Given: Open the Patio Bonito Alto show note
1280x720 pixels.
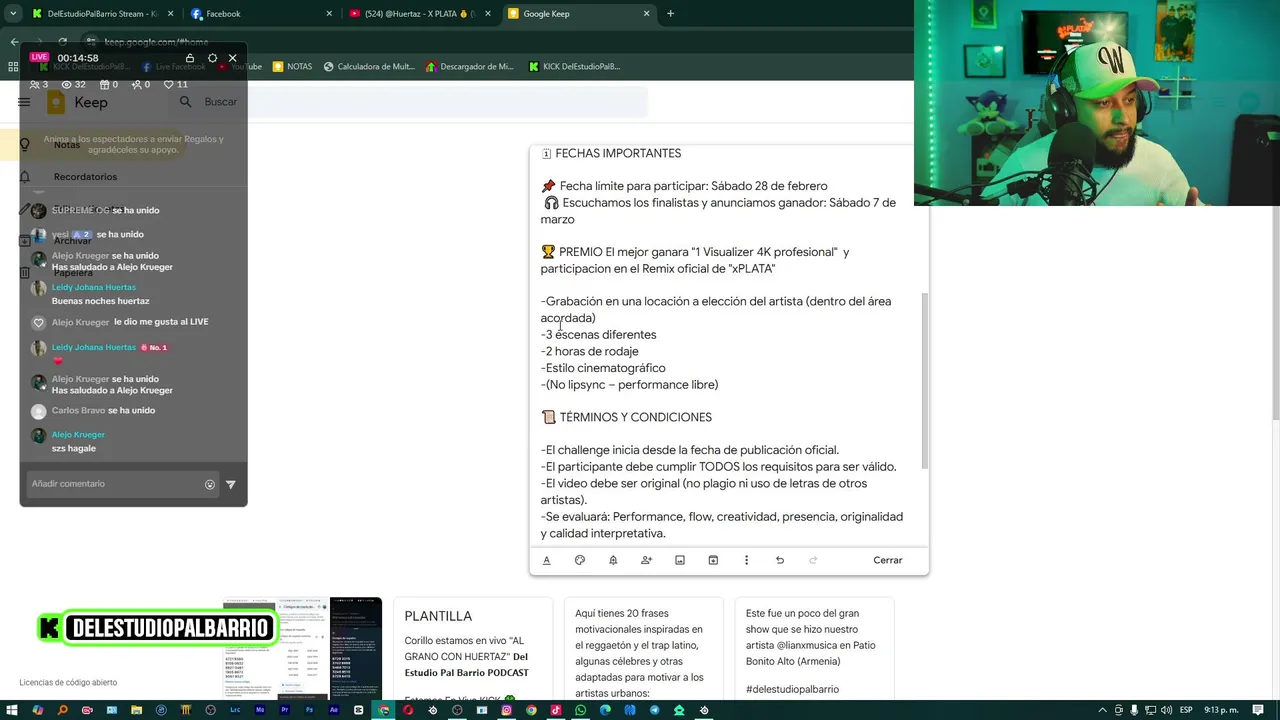Looking at the screenshot, I should point(814,648).
